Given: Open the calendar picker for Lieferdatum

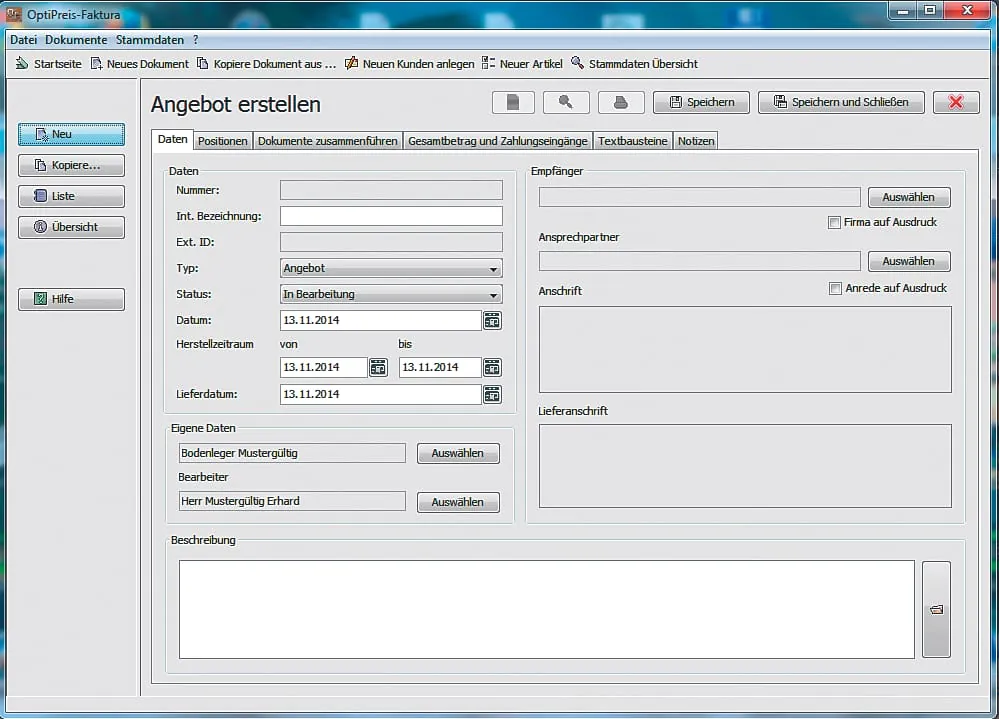Looking at the screenshot, I should coord(492,395).
